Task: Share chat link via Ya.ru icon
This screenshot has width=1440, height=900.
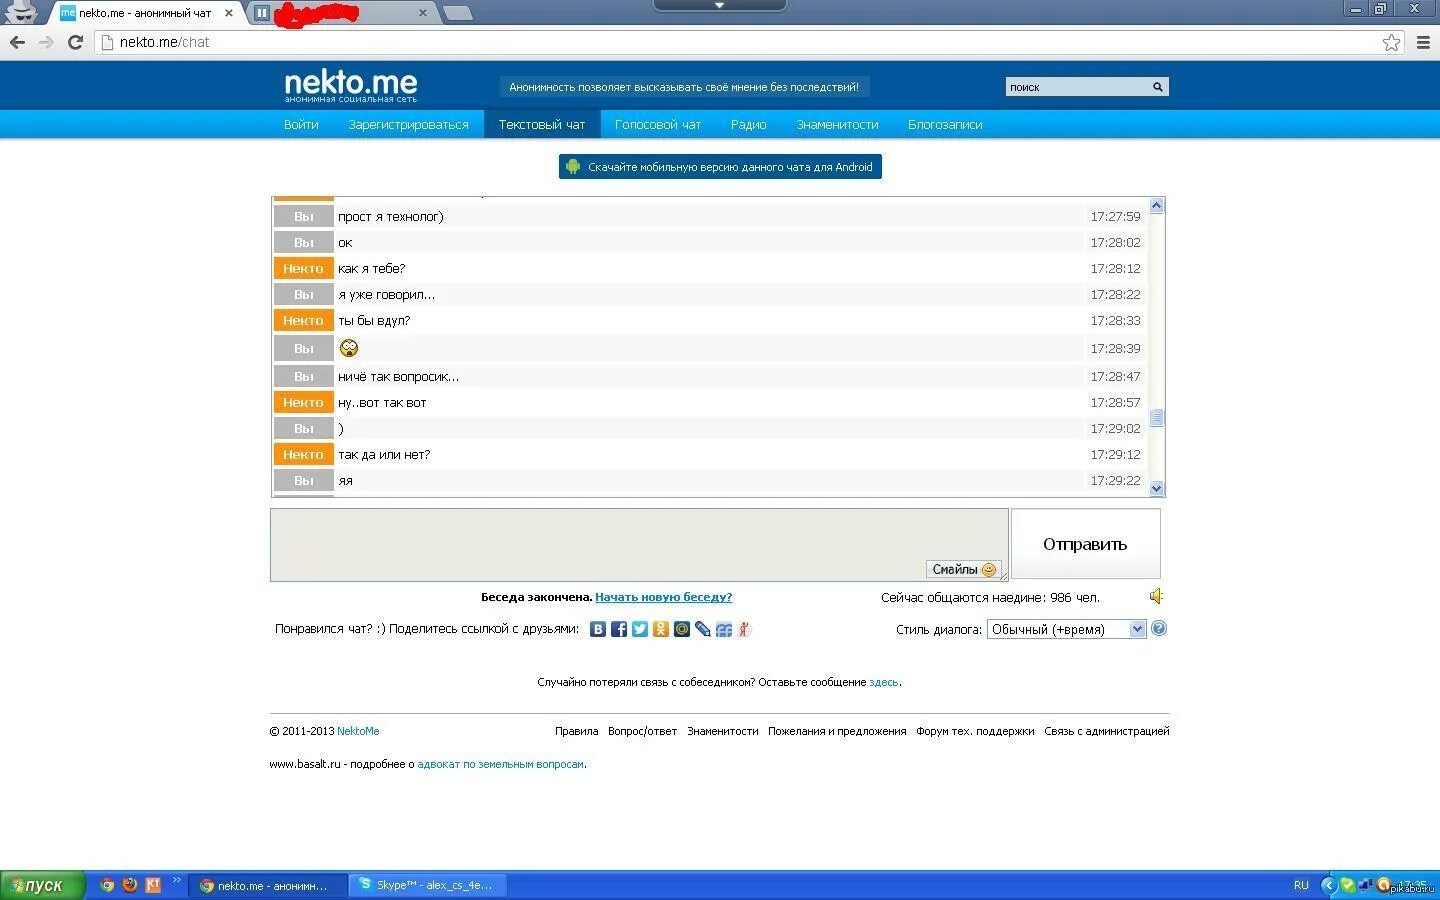Action: [744, 629]
